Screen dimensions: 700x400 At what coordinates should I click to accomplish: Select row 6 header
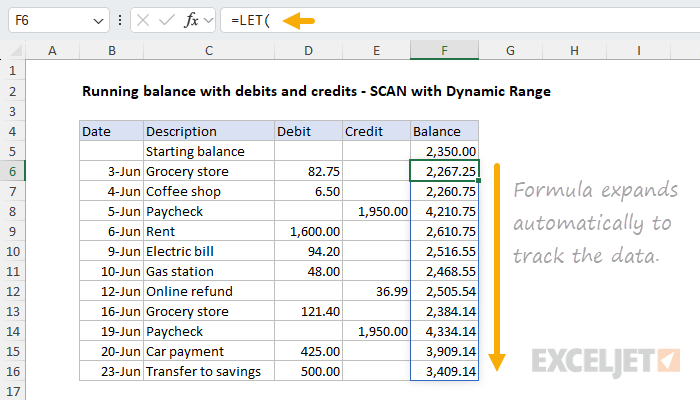coord(12,171)
